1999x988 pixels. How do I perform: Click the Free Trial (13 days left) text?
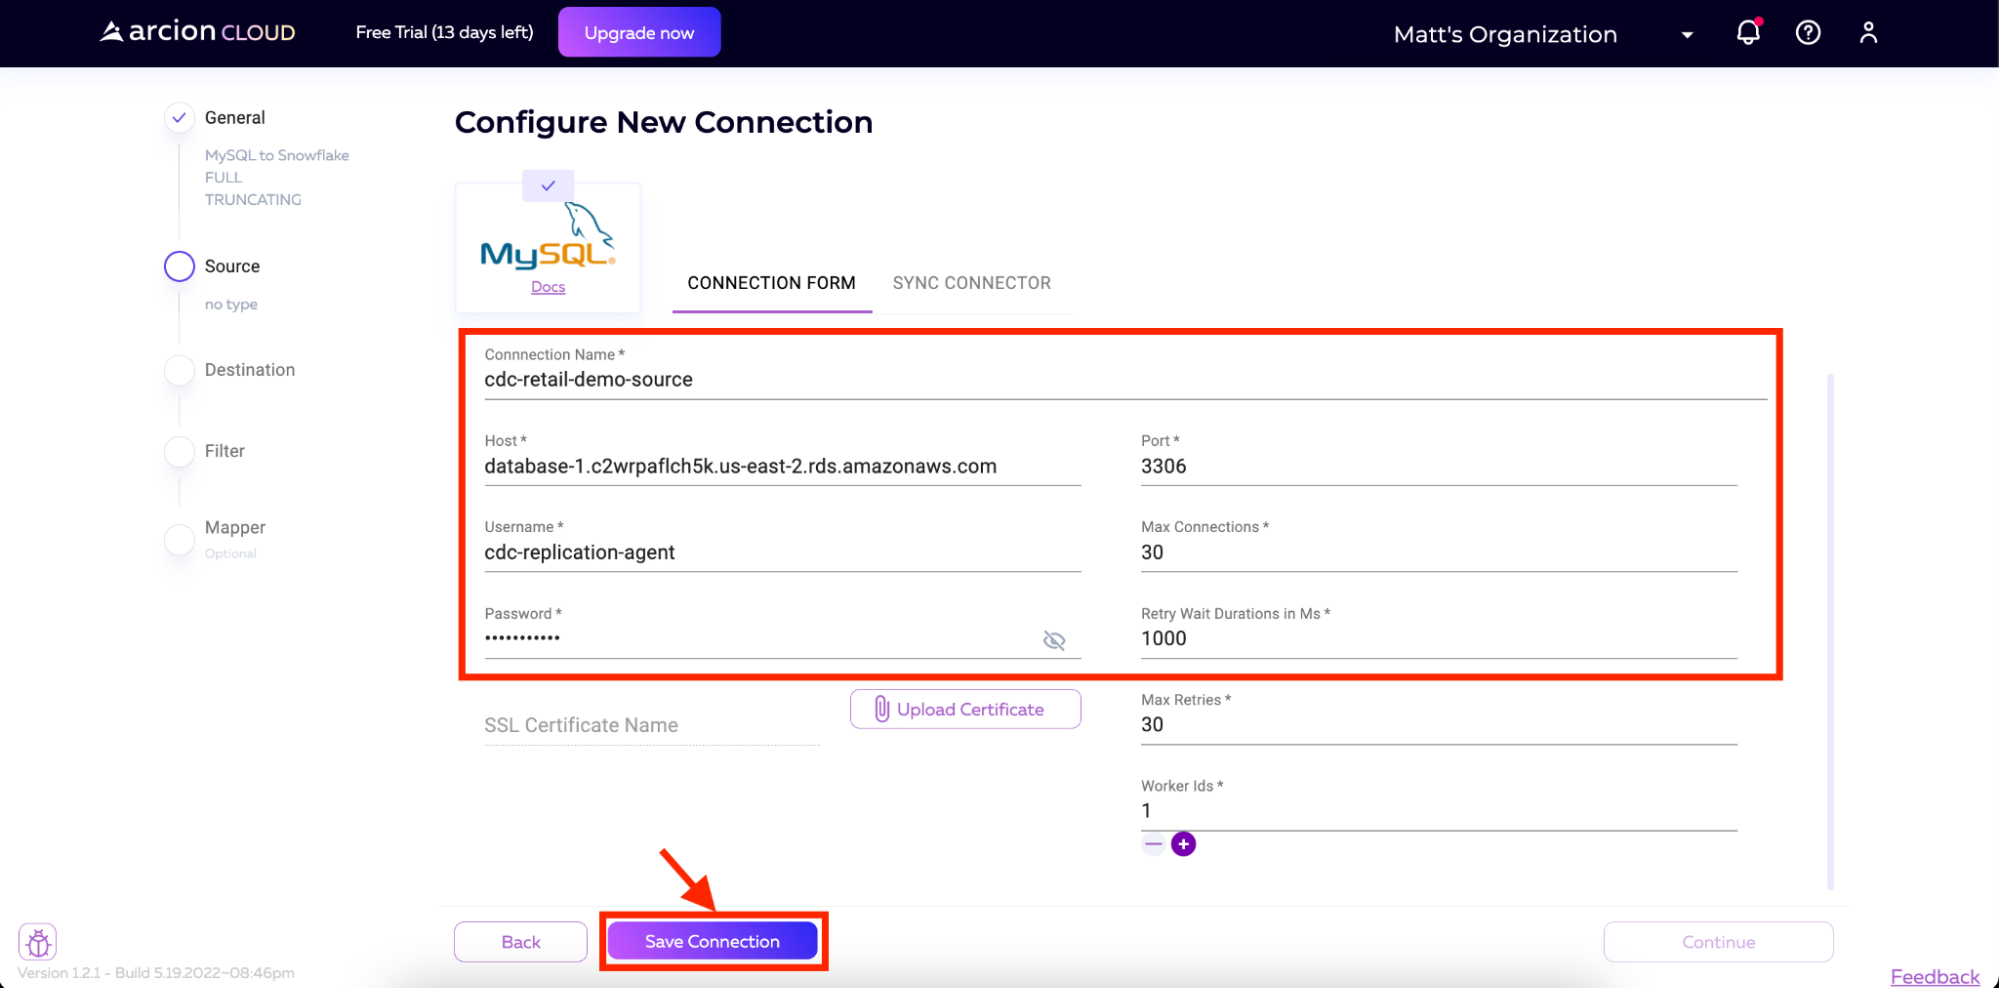tap(444, 32)
